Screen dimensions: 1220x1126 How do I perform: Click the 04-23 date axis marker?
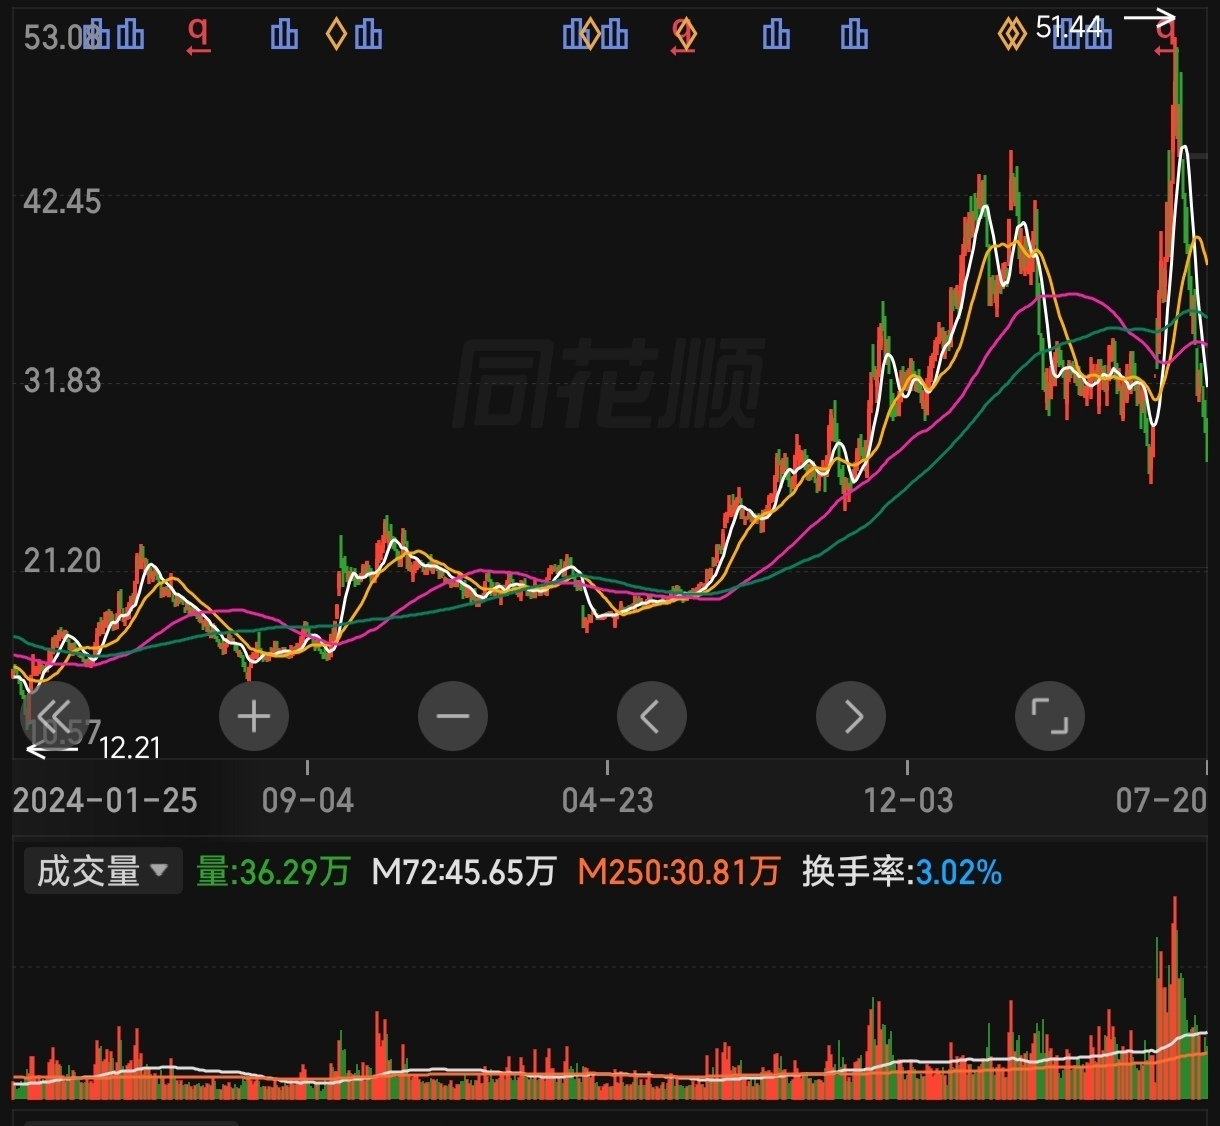tap(607, 800)
